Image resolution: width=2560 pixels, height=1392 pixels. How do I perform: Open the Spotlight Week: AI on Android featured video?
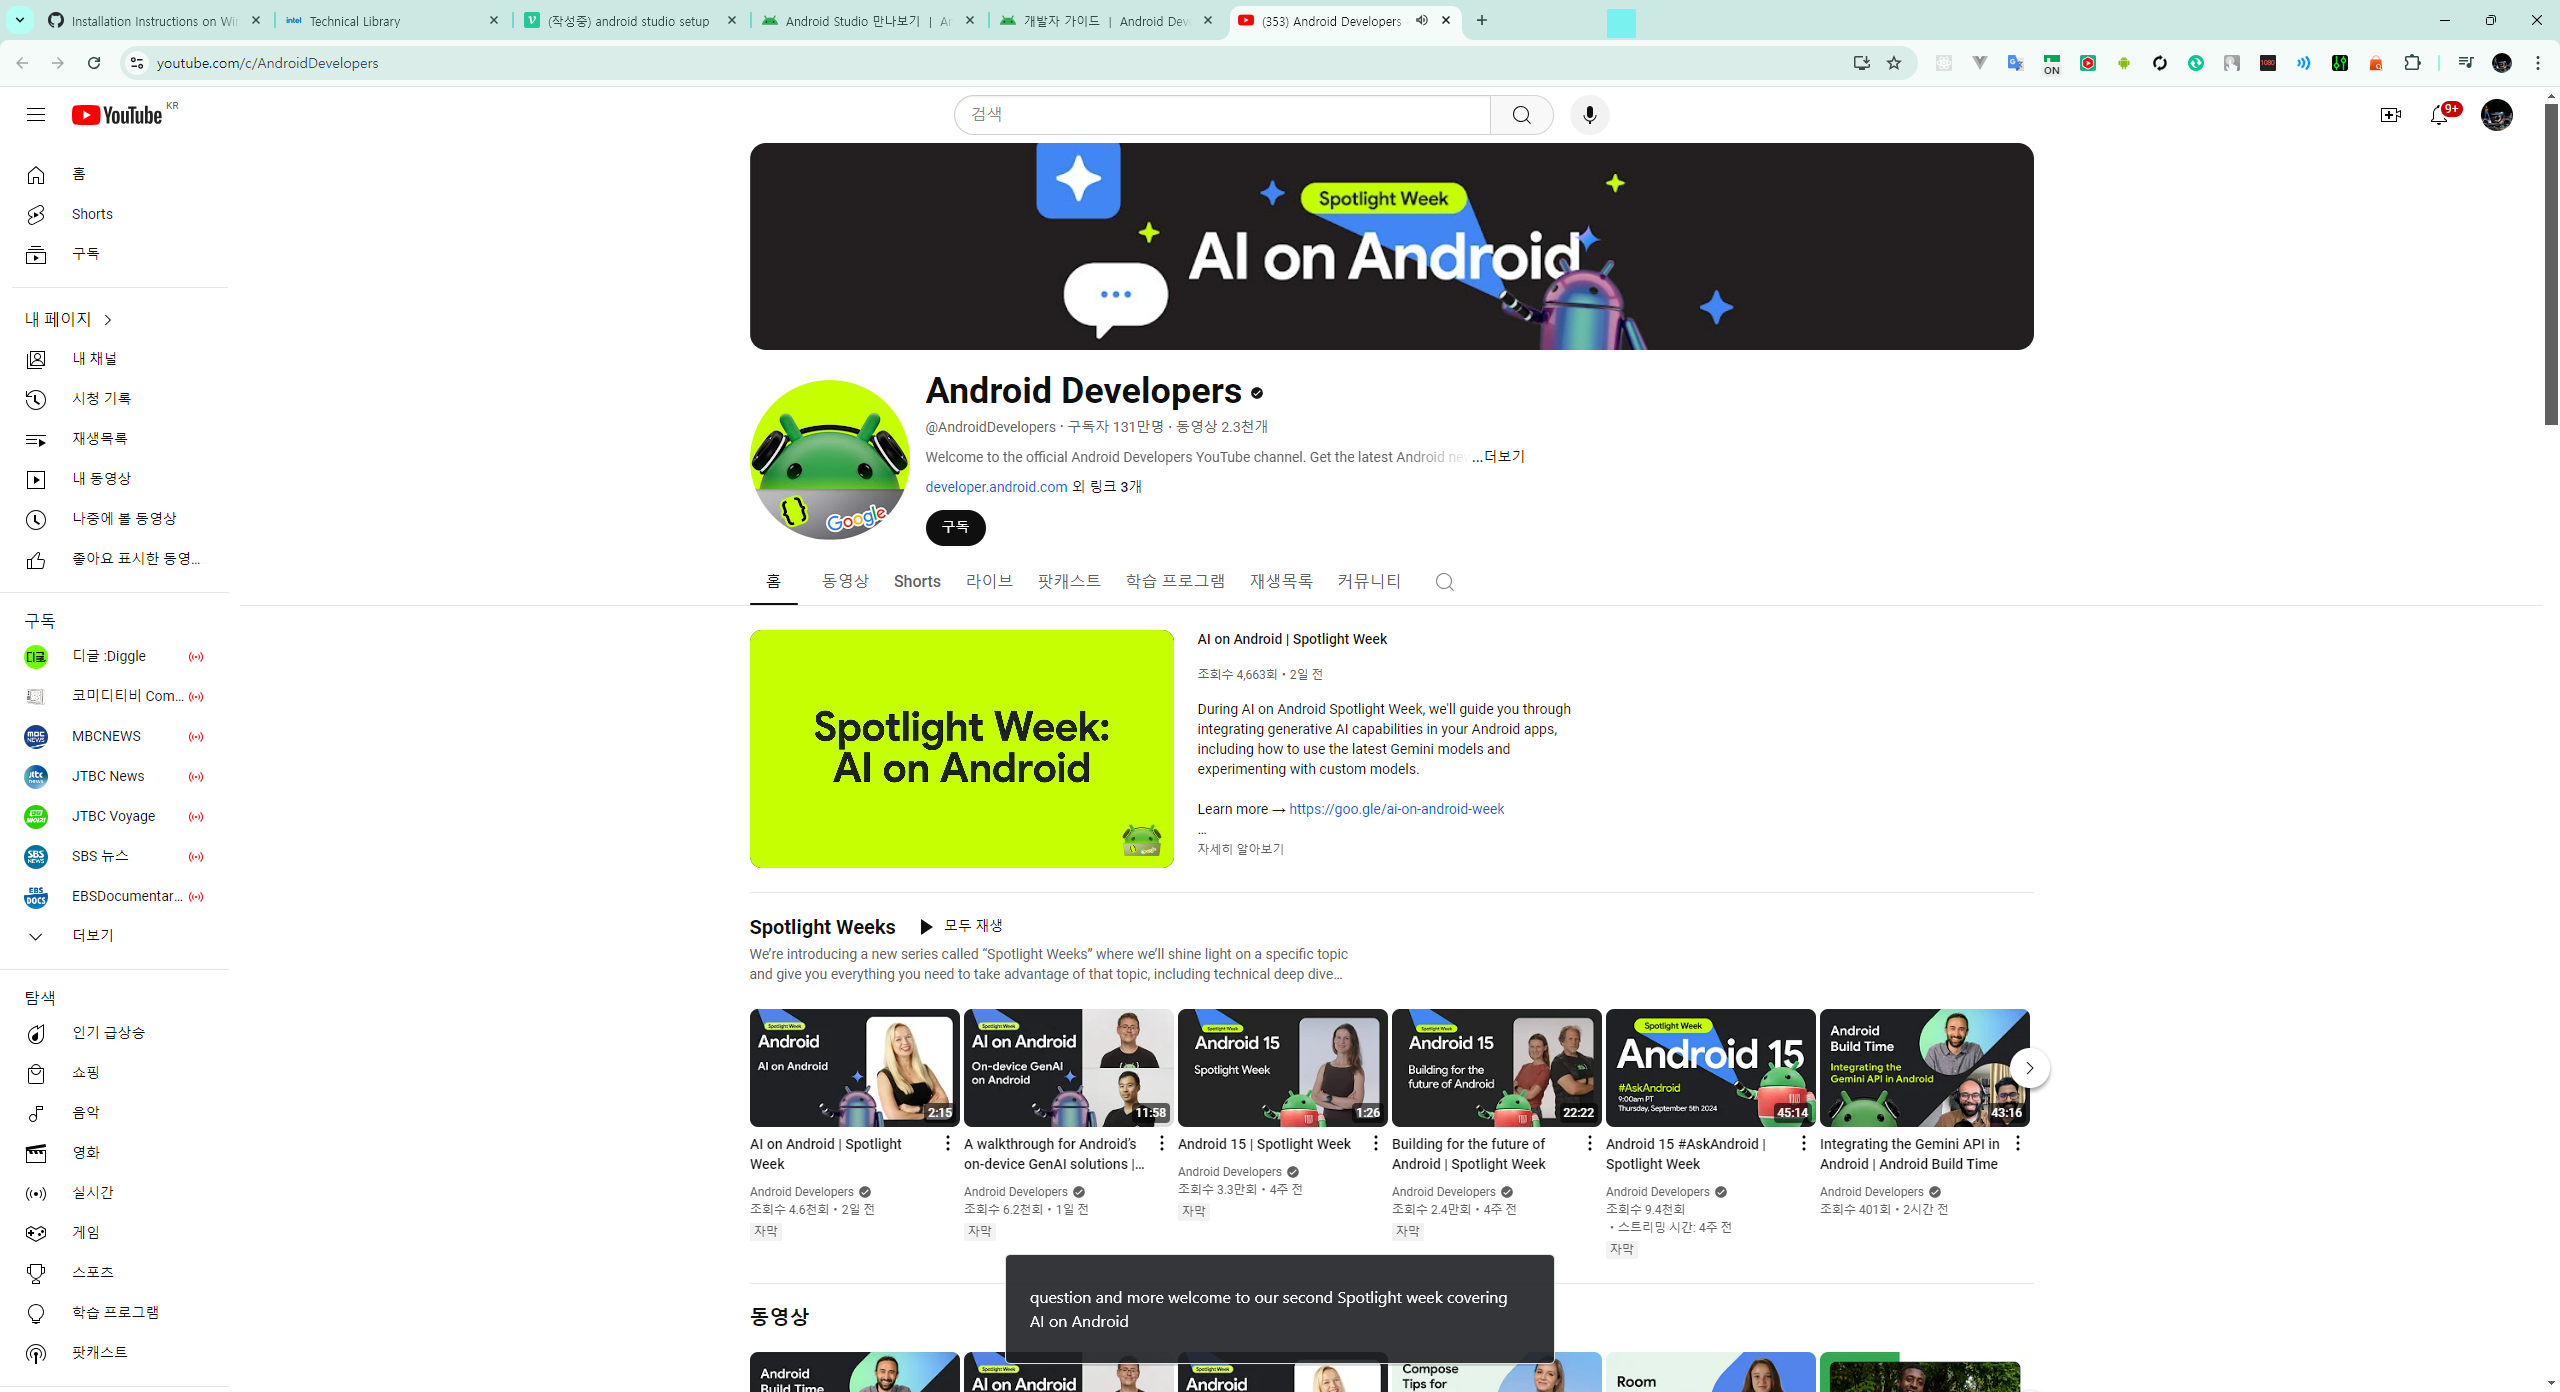[961, 748]
